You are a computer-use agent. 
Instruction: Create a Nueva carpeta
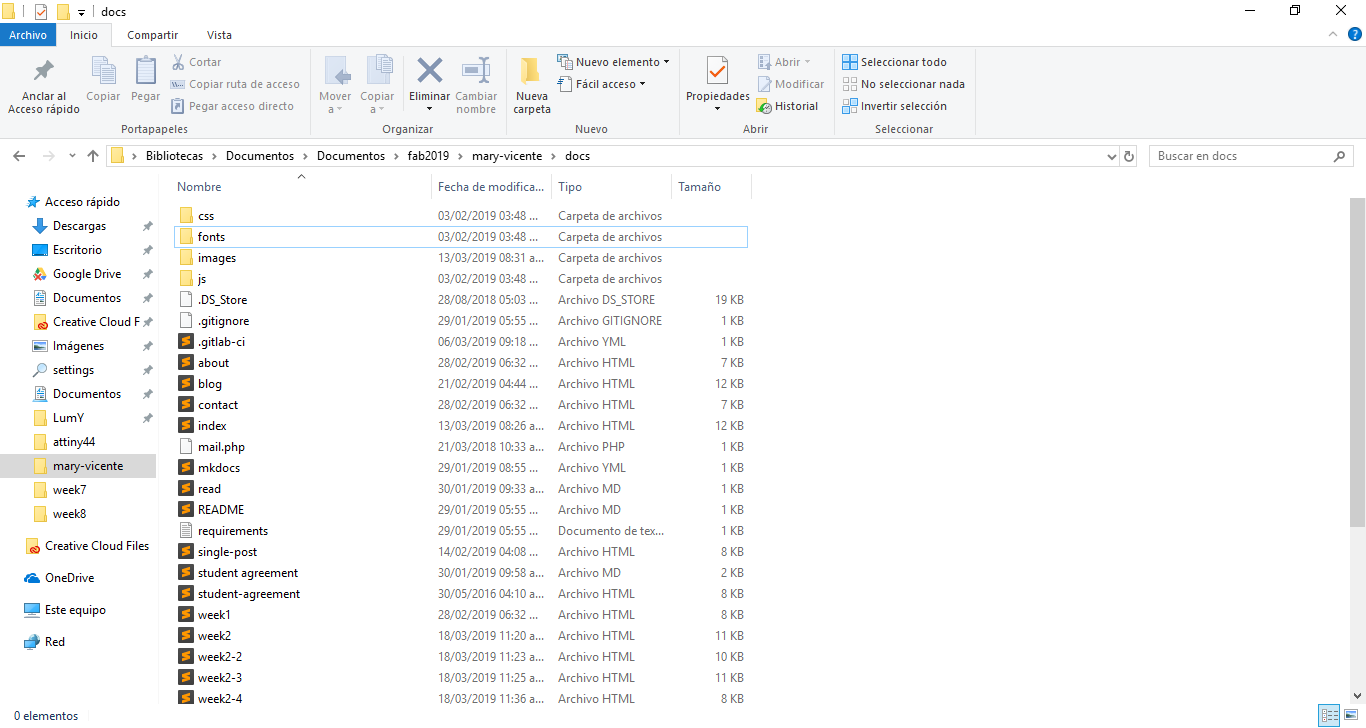pyautogui.click(x=532, y=84)
